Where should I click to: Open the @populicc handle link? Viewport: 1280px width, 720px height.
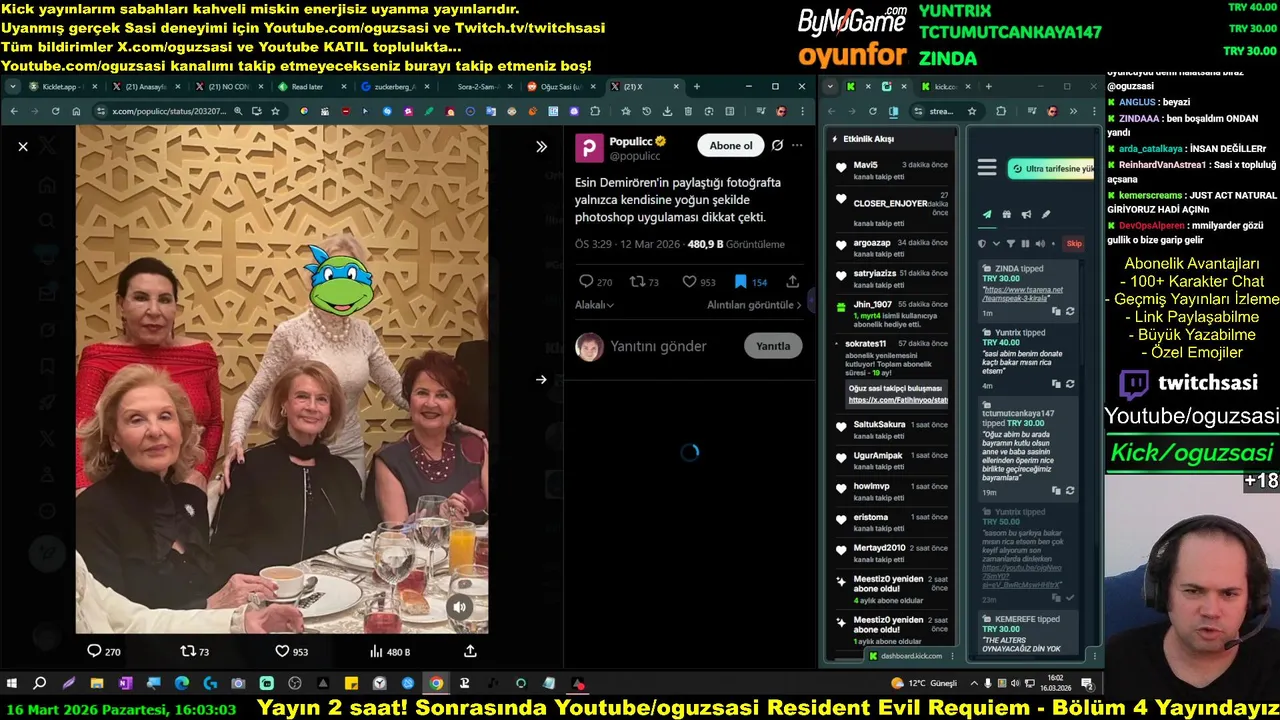point(635,156)
